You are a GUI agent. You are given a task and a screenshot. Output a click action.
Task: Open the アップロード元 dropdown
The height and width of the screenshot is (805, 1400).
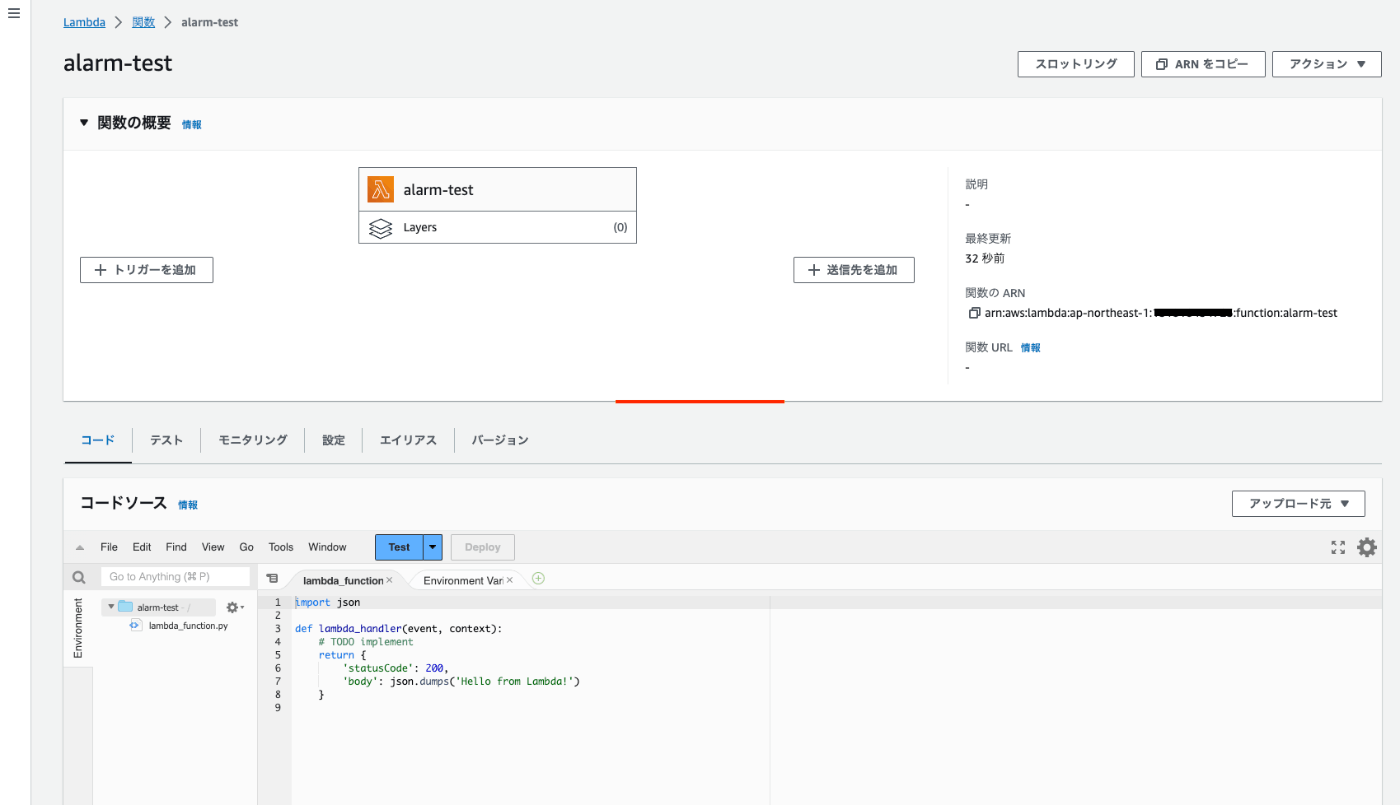click(x=1298, y=504)
